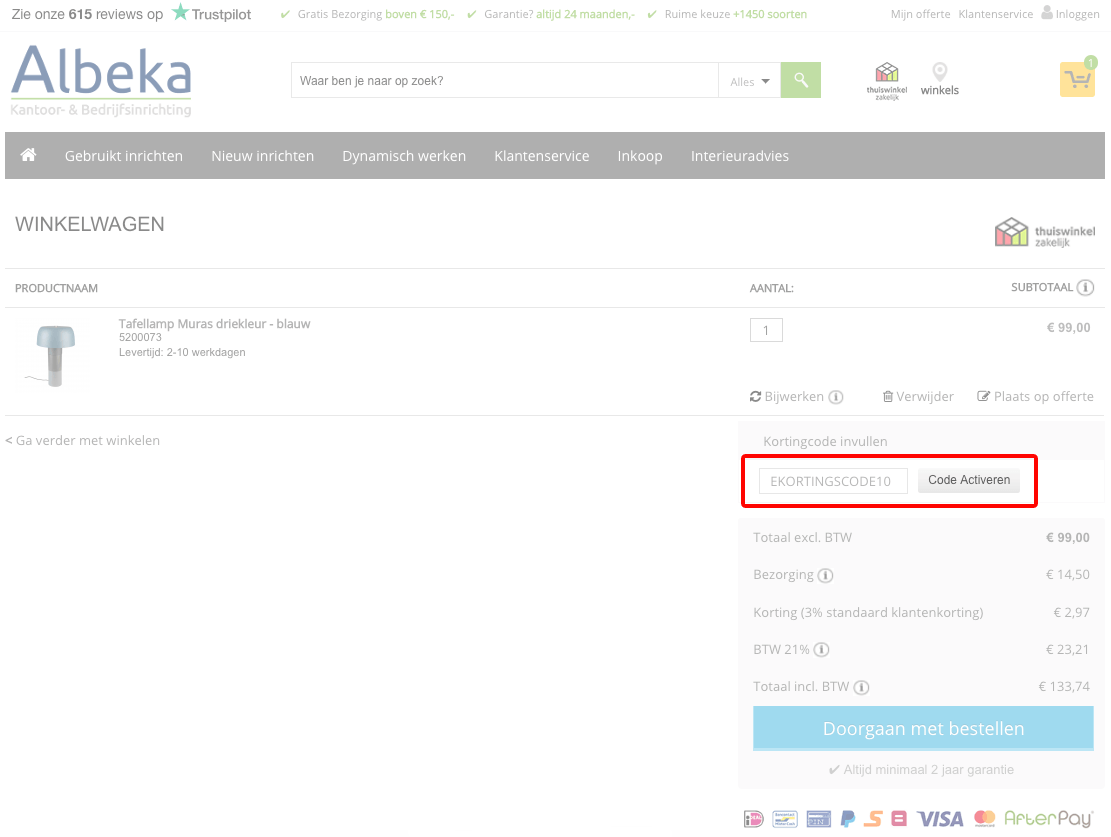Screen dimensions: 1111x837
Task: Click Plaats op offerte link
Action: point(1035,397)
